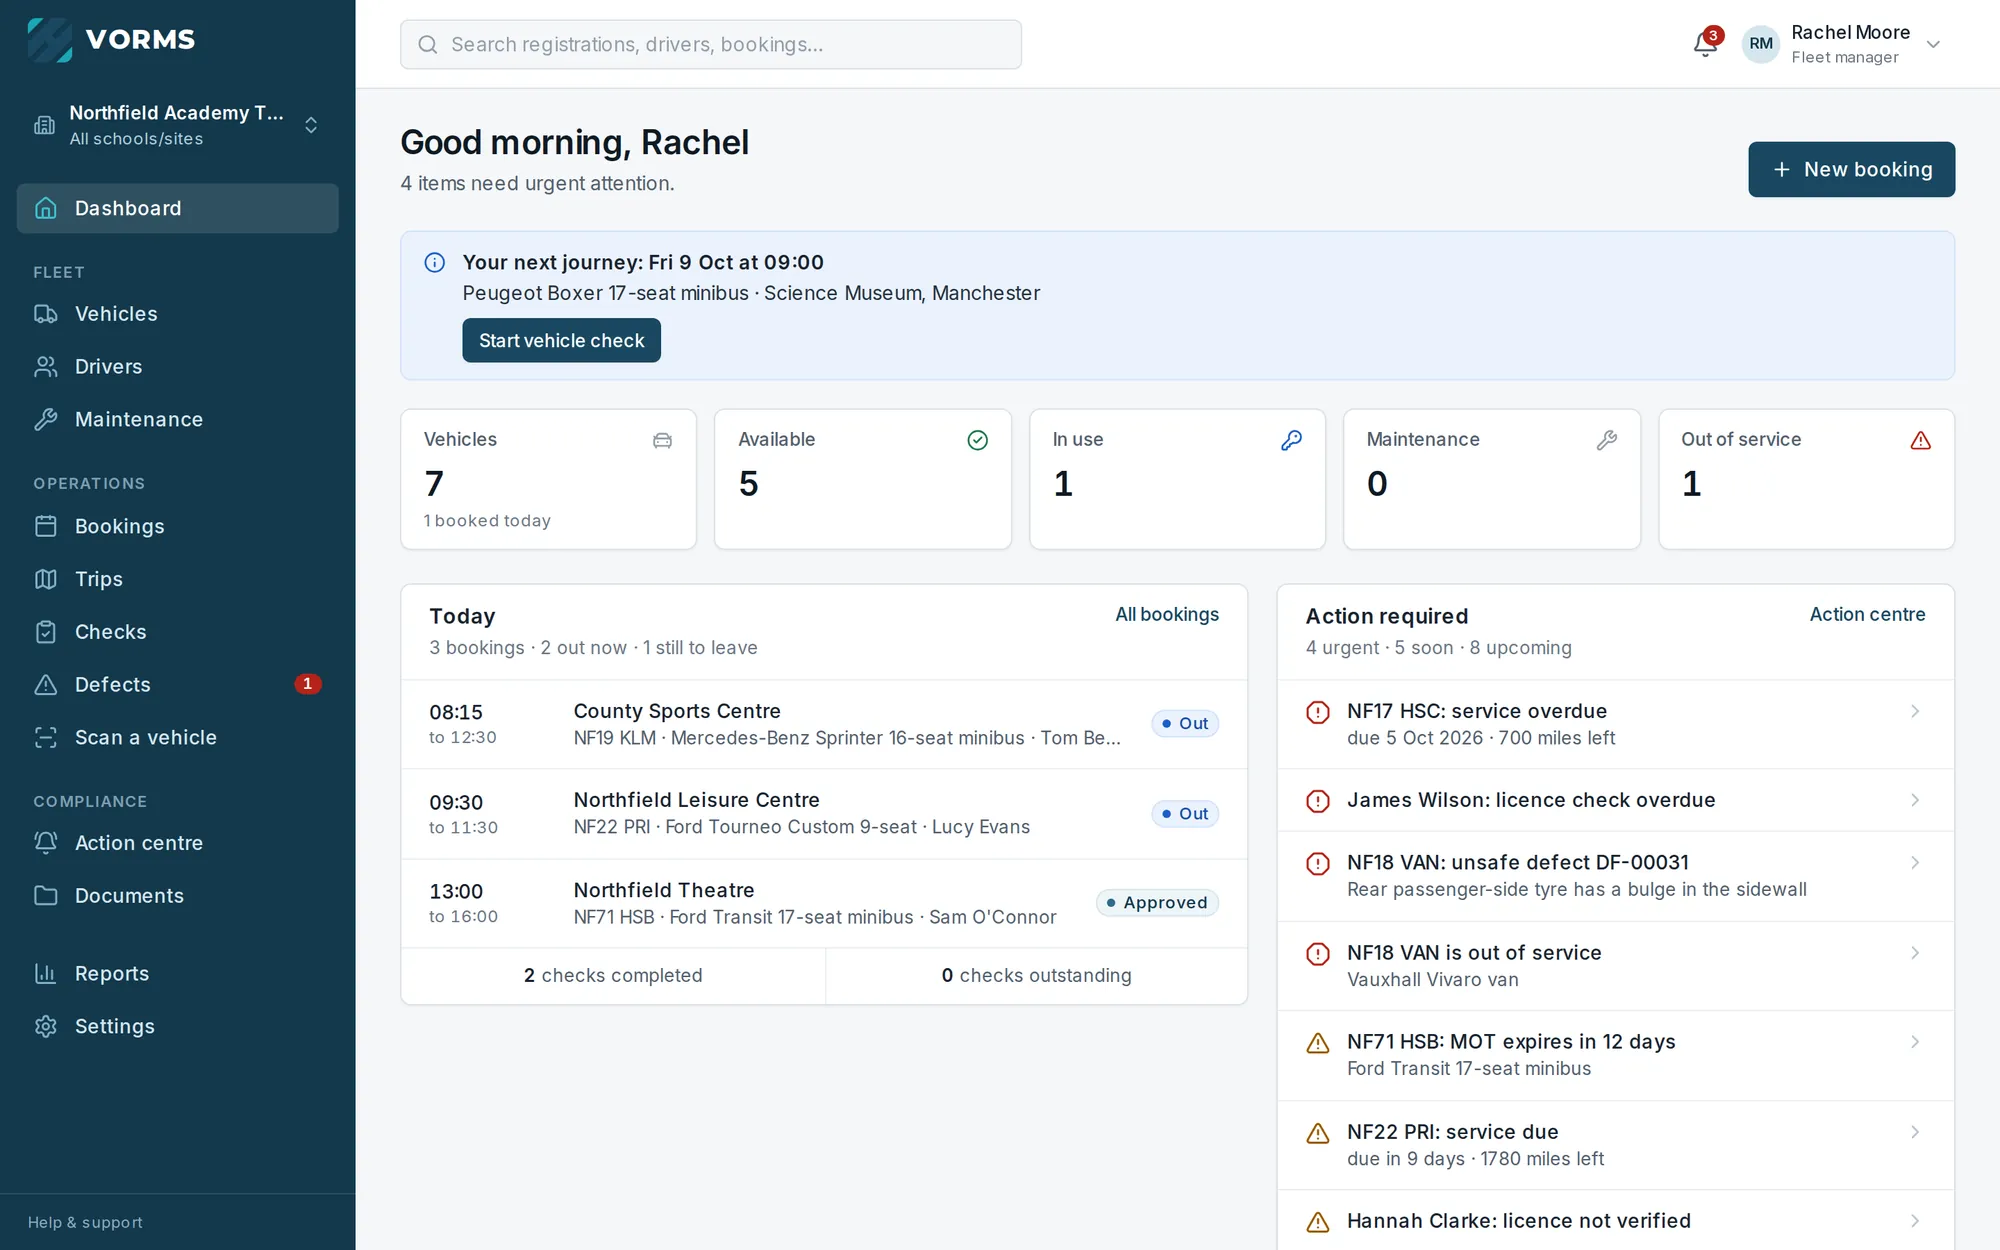Click the Approved status on Northfield Theatre booking
The height and width of the screenshot is (1250, 2000).
tap(1157, 903)
